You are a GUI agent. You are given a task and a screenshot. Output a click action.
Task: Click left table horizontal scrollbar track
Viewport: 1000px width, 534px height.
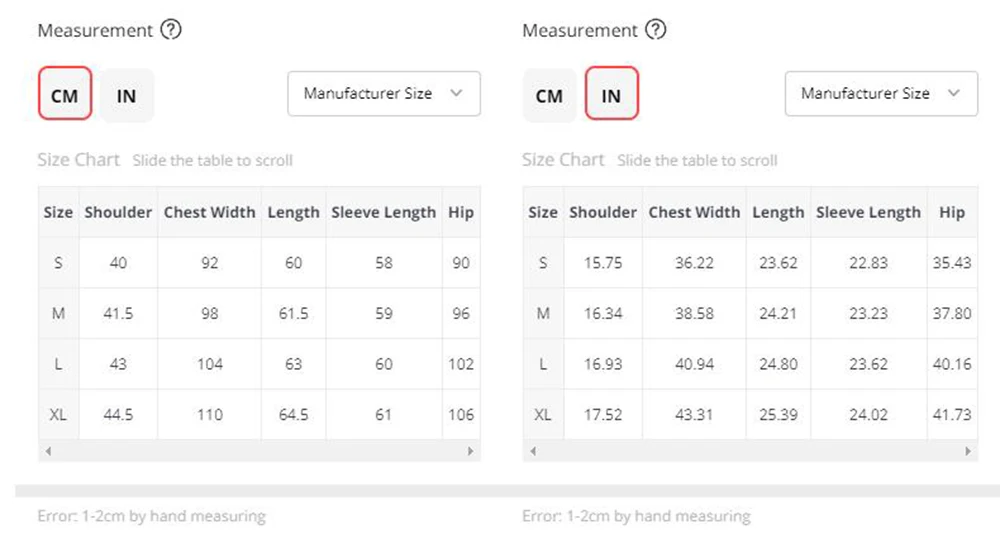tap(259, 451)
